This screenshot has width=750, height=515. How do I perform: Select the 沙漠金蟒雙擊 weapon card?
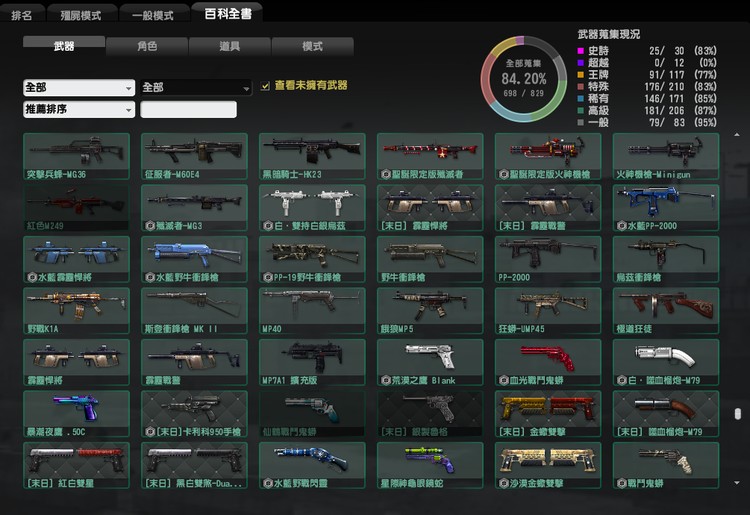point(548,466)
